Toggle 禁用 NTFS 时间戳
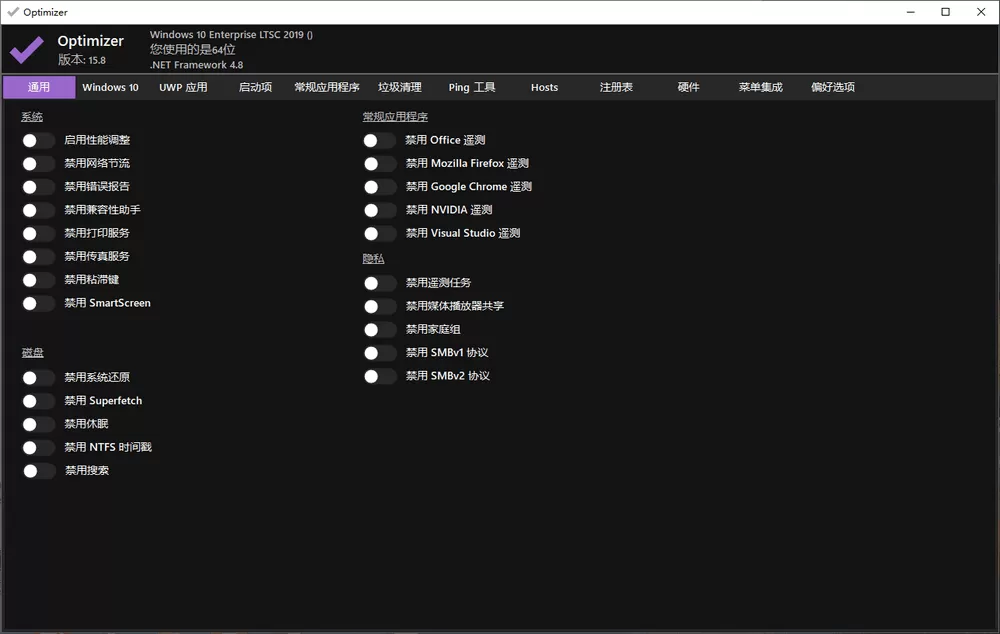The width and height of the screenshot is (1000, 634). pyautogui.click(x=37, y=447)
